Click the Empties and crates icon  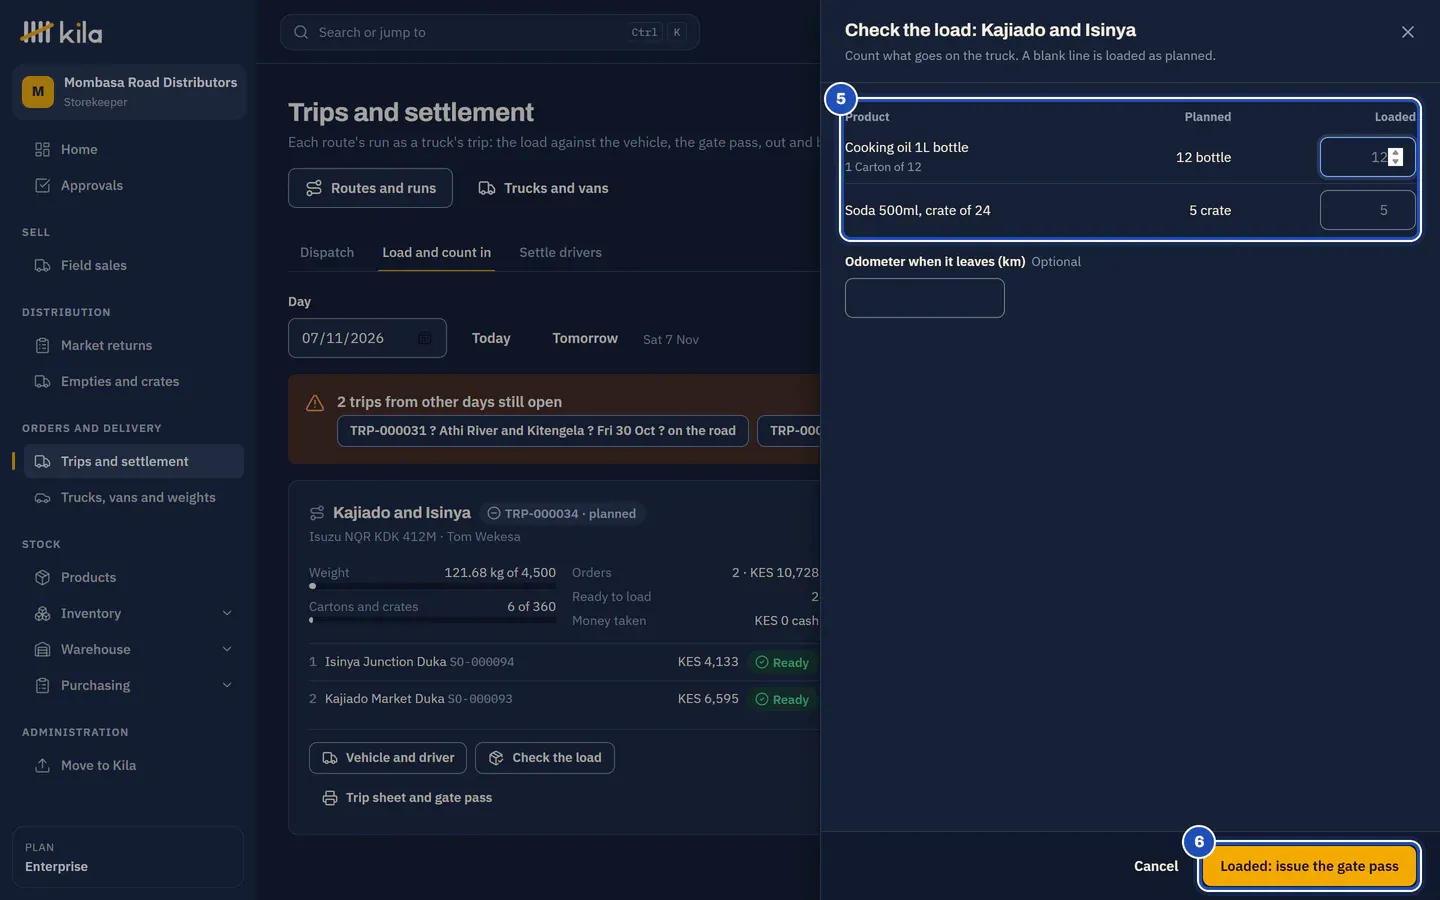click(42, 381)
